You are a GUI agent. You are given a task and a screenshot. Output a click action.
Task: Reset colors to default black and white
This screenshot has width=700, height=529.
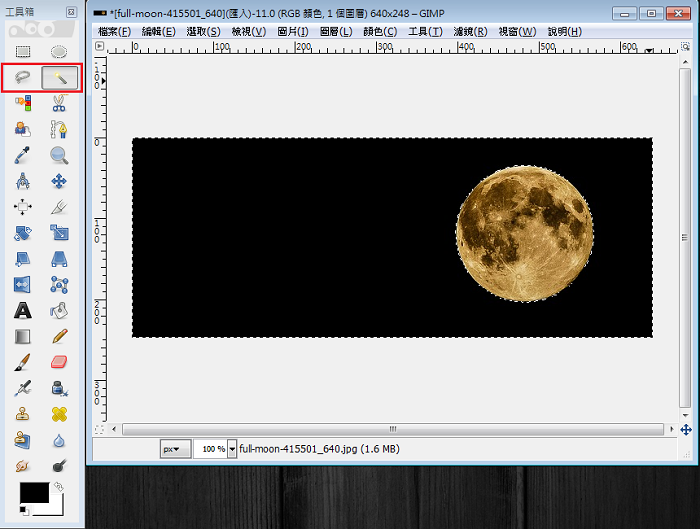[24, 510]
